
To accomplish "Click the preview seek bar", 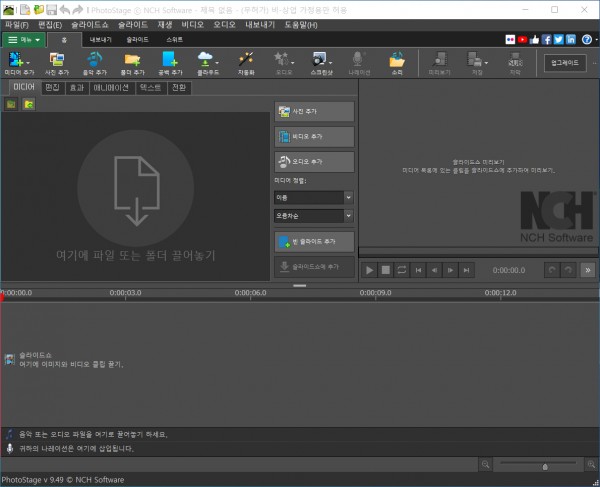I will [x=478, y=252].
